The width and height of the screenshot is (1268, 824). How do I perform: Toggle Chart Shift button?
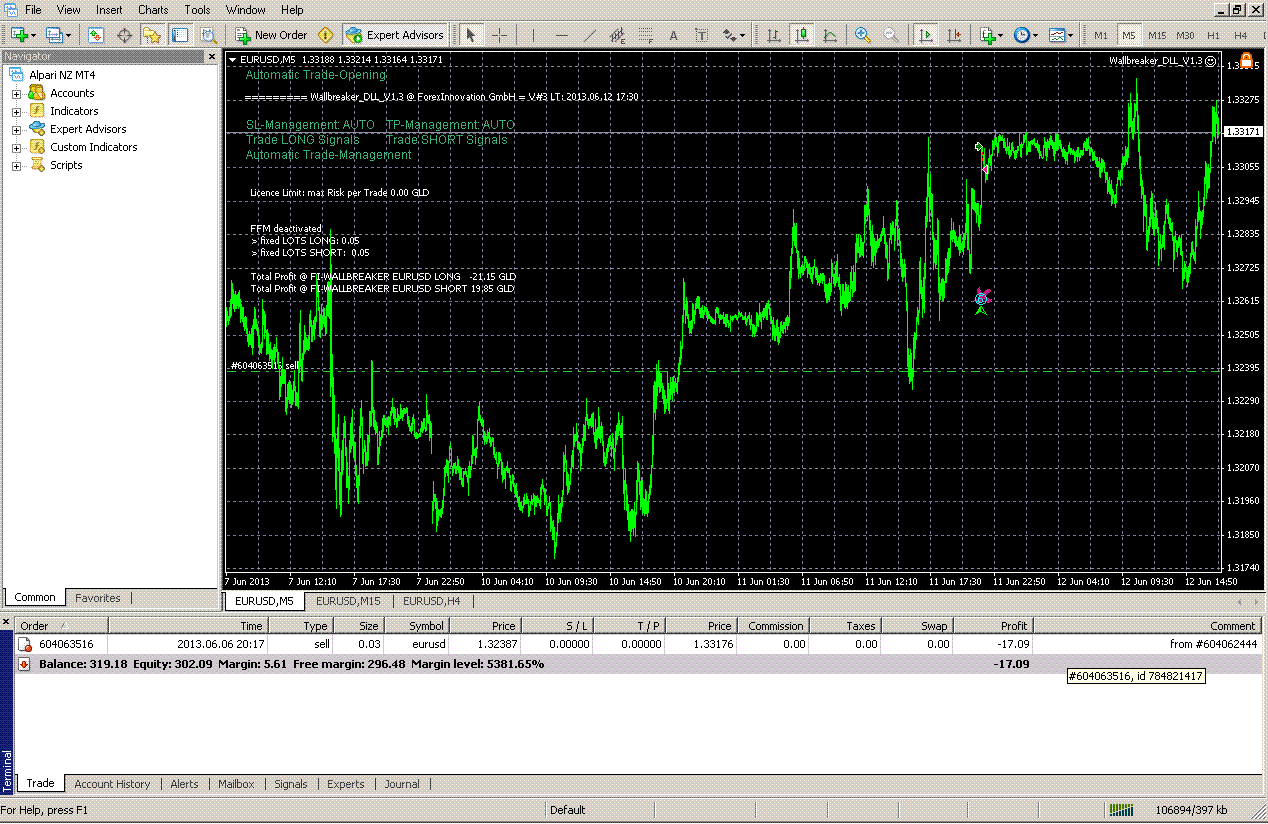pos(954,35)
